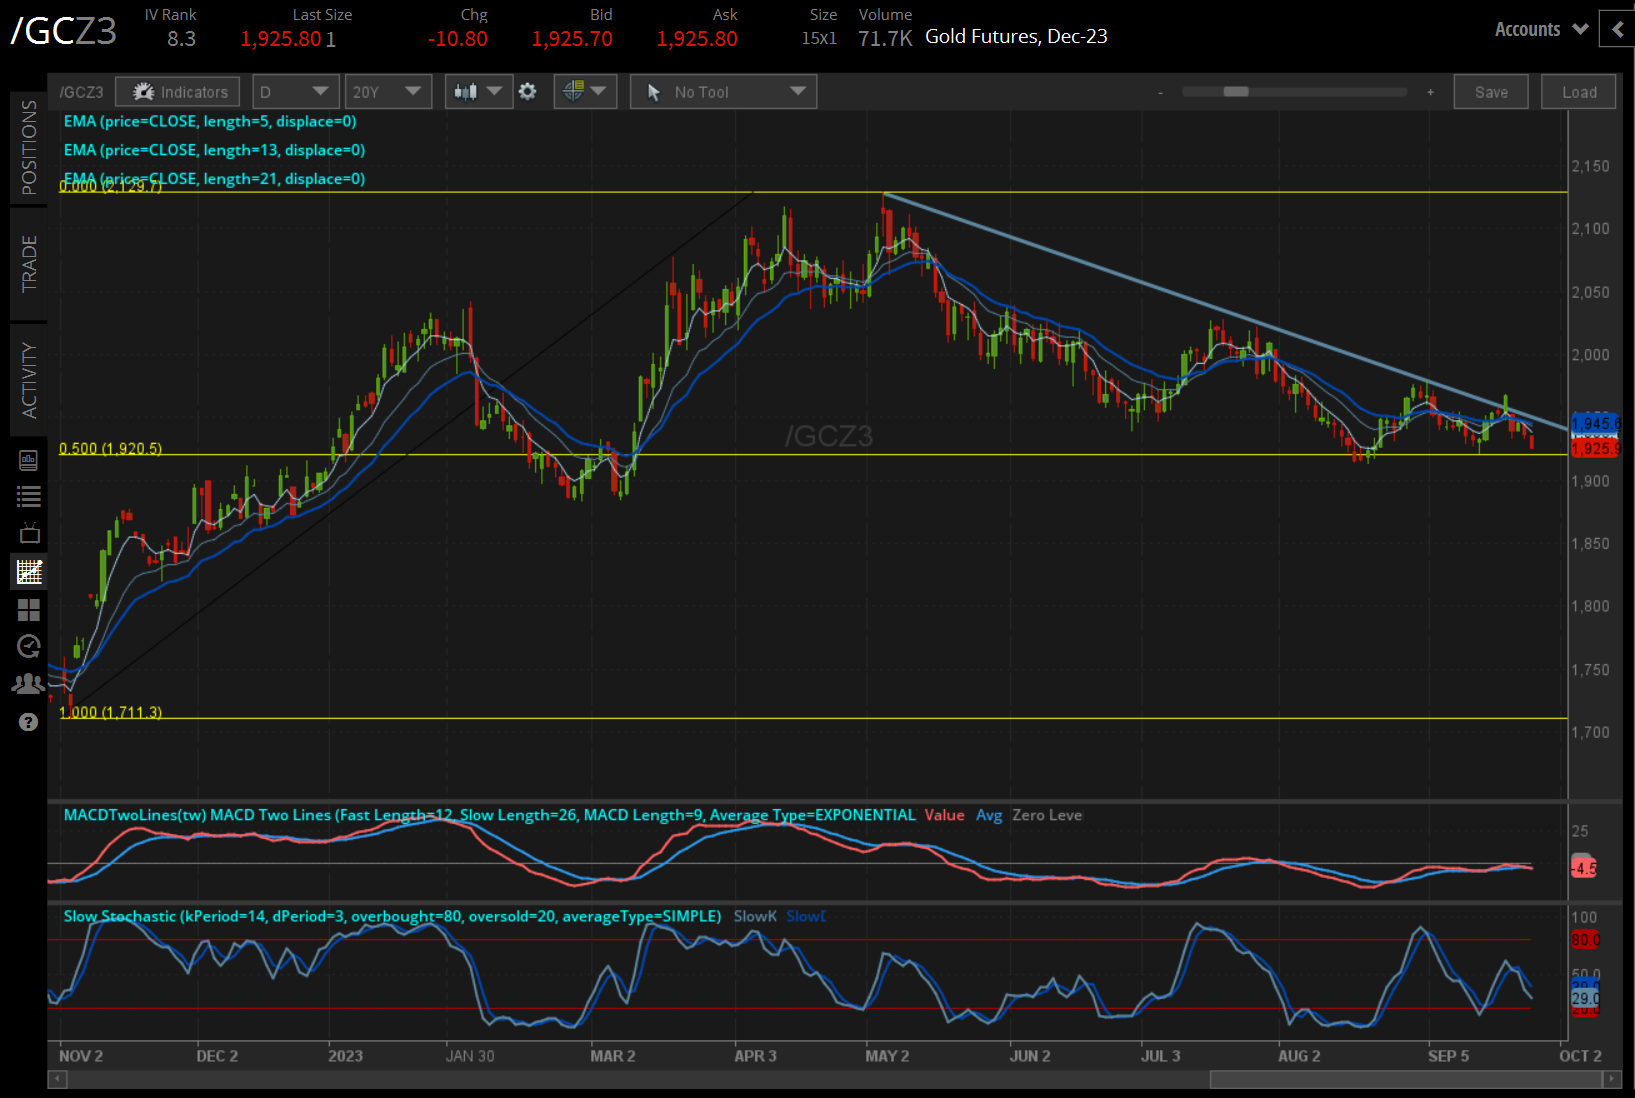Screen dimensions: 1635x1098
Task: Click the zoom slider handle
Action: pyautogui.click(x=1236, y=92)
